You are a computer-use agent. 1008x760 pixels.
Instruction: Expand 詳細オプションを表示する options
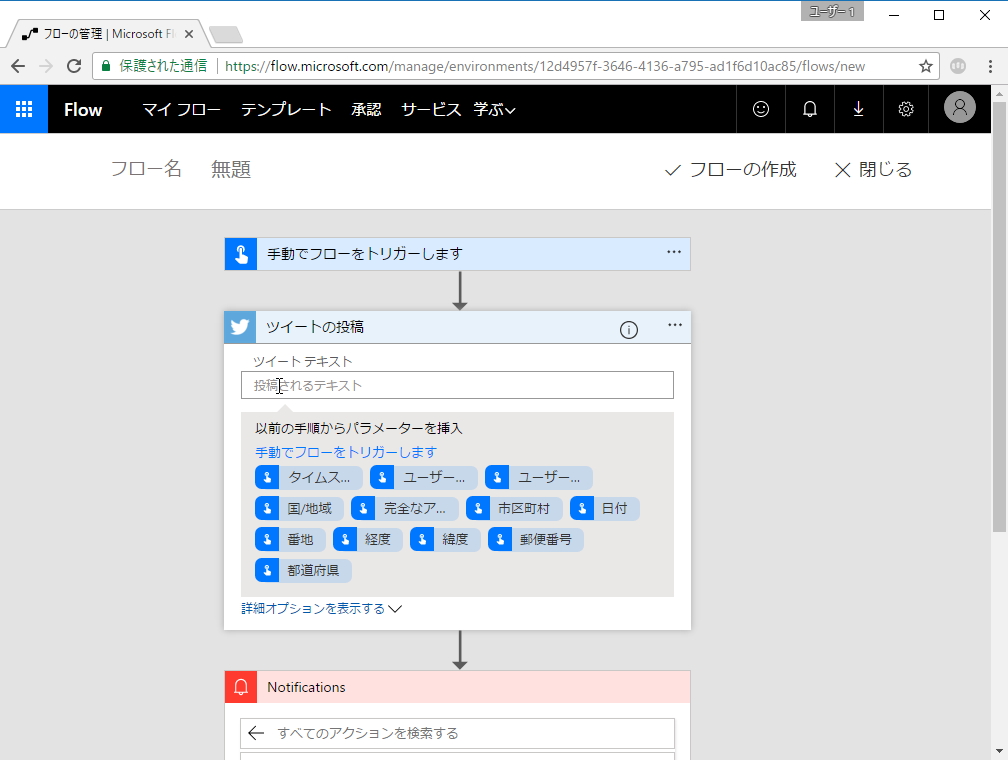(322, 608)
